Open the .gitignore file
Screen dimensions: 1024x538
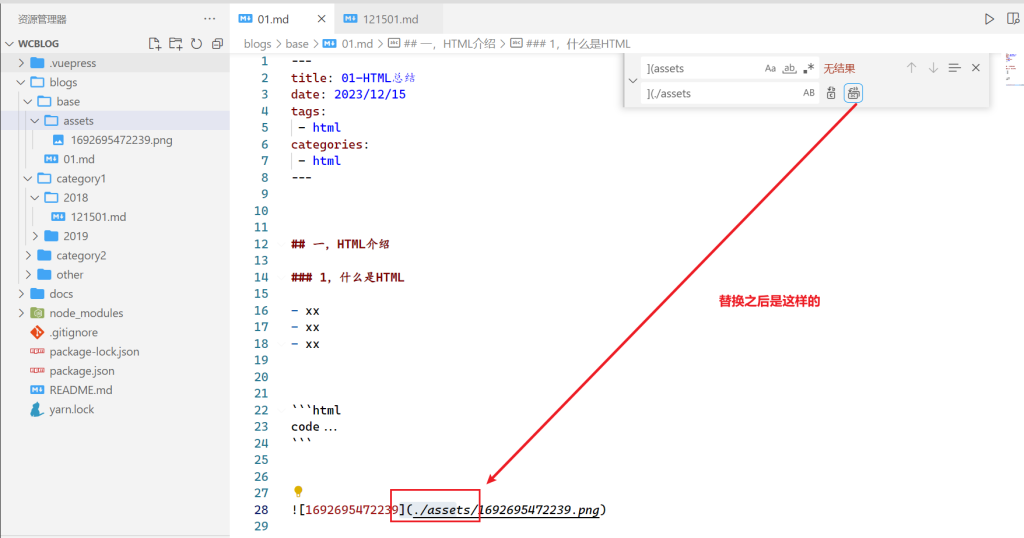pos(74,332)
